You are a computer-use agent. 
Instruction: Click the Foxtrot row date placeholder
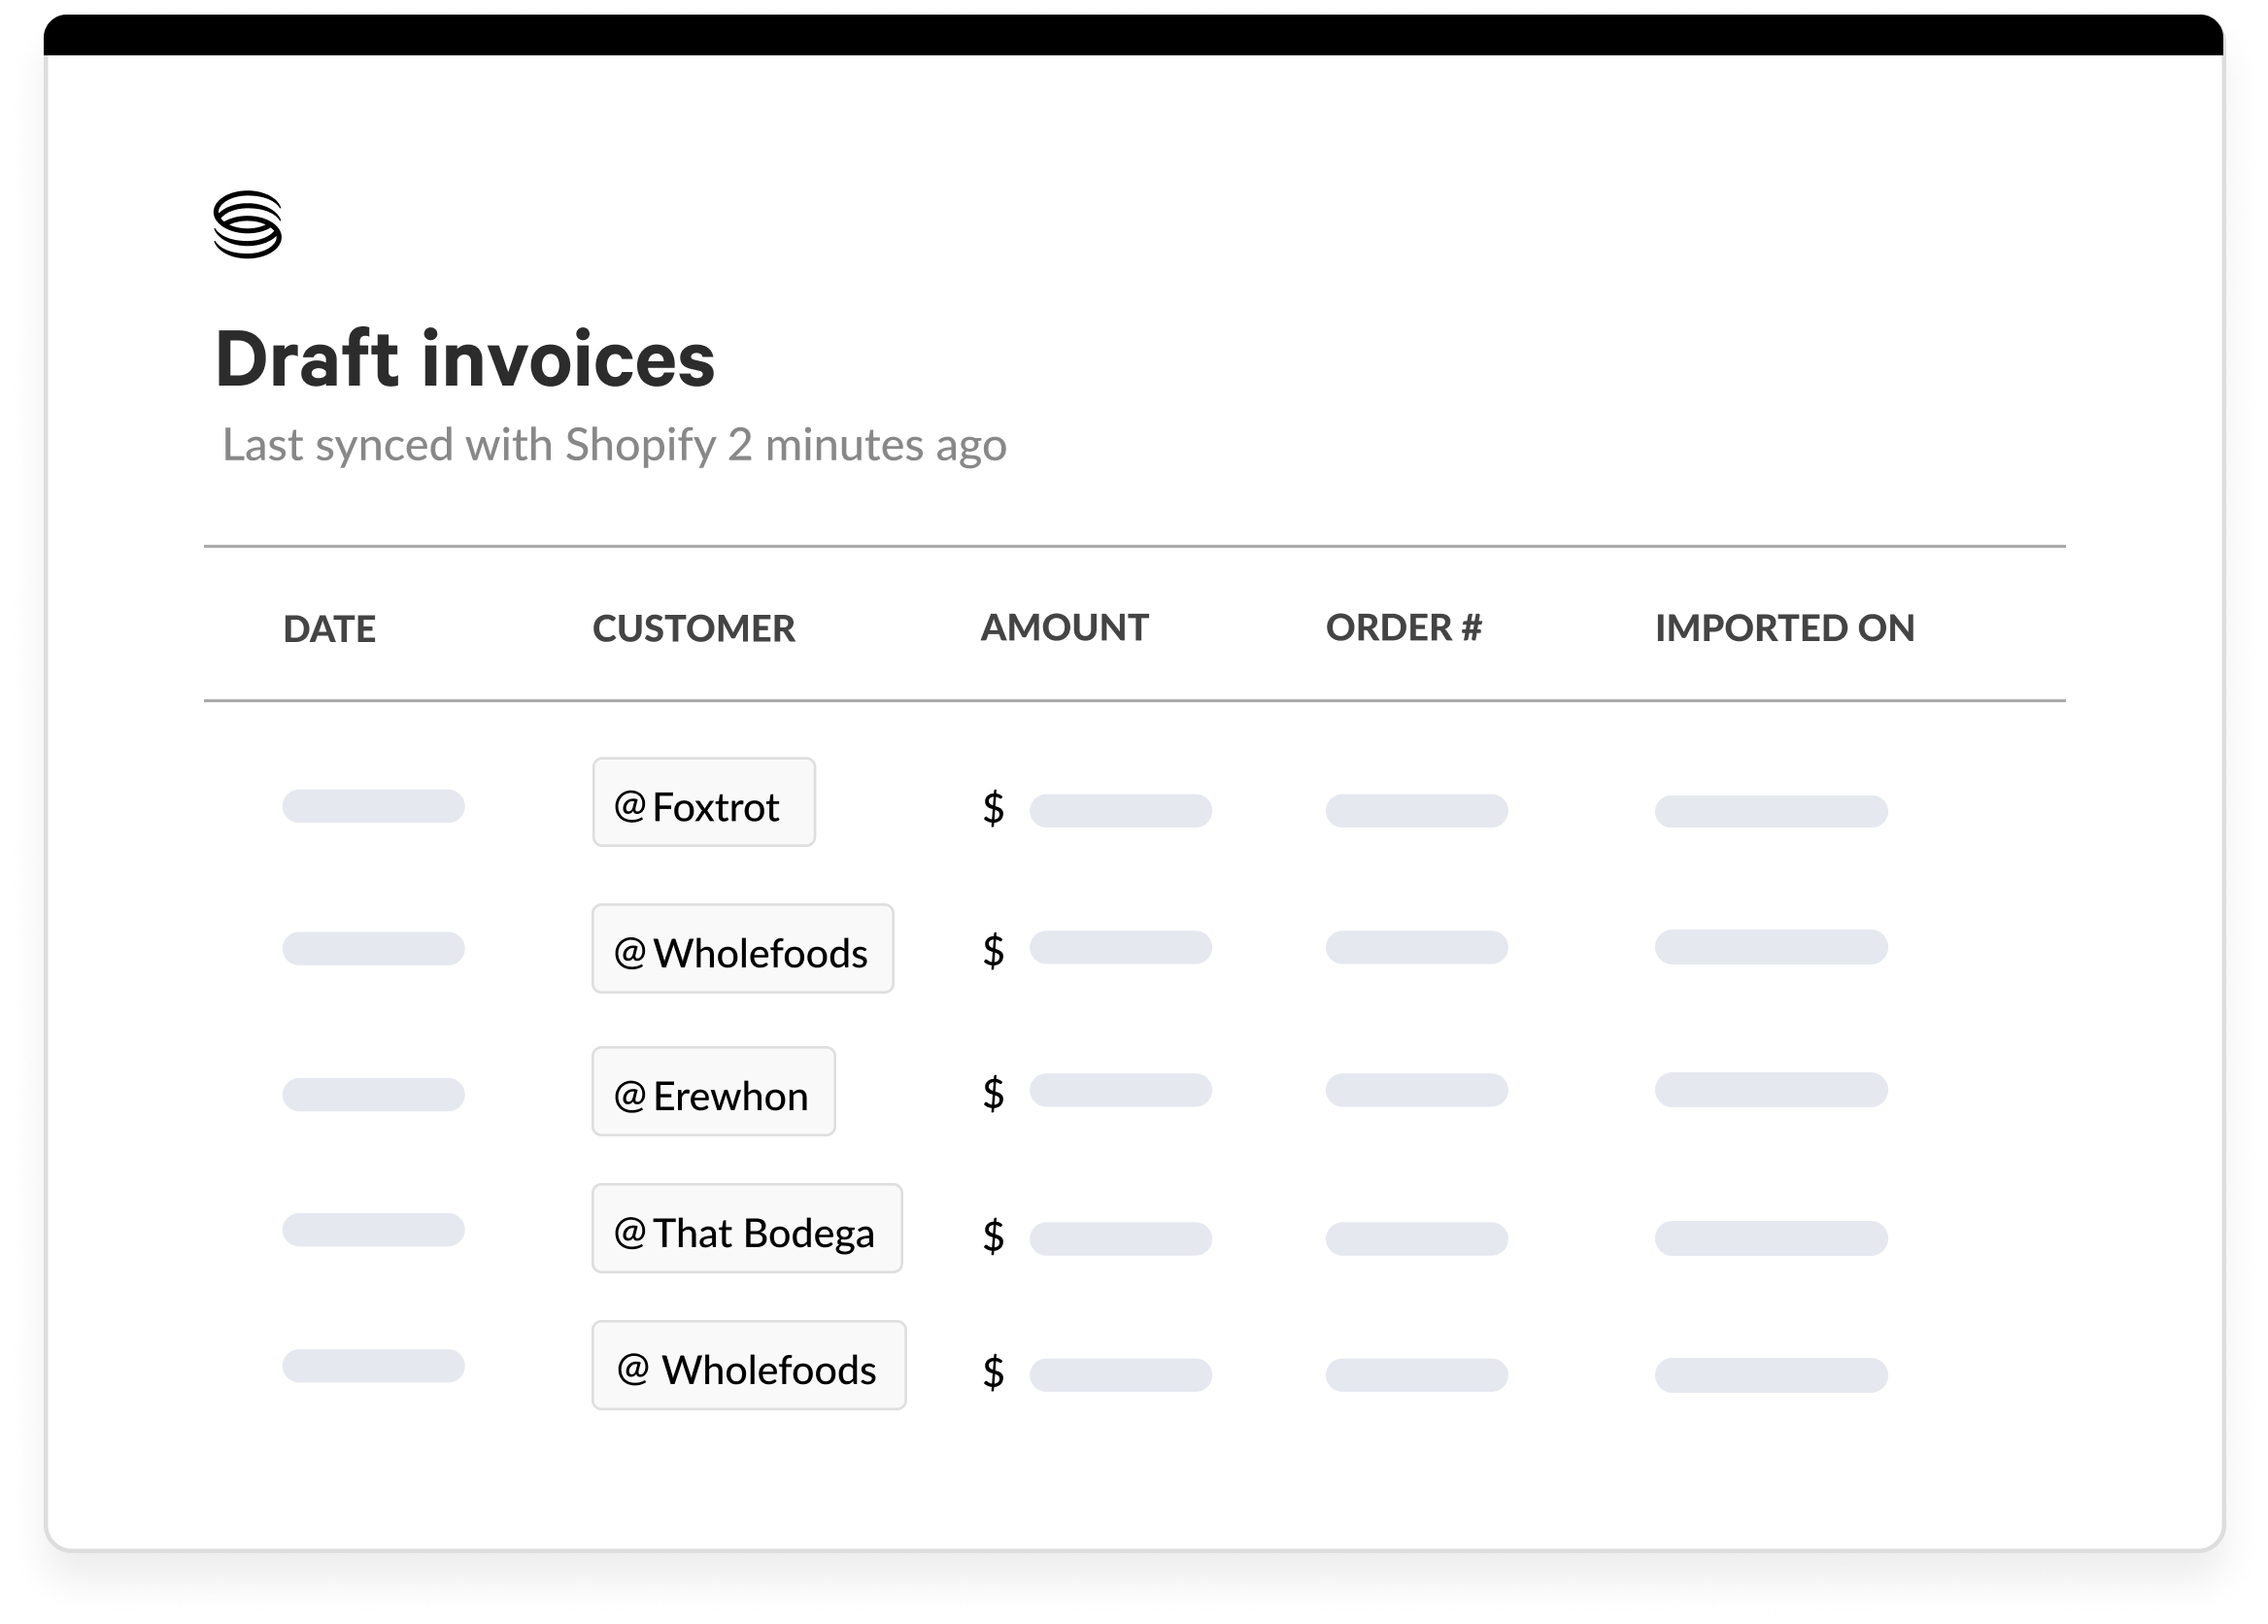coord(373,806)
